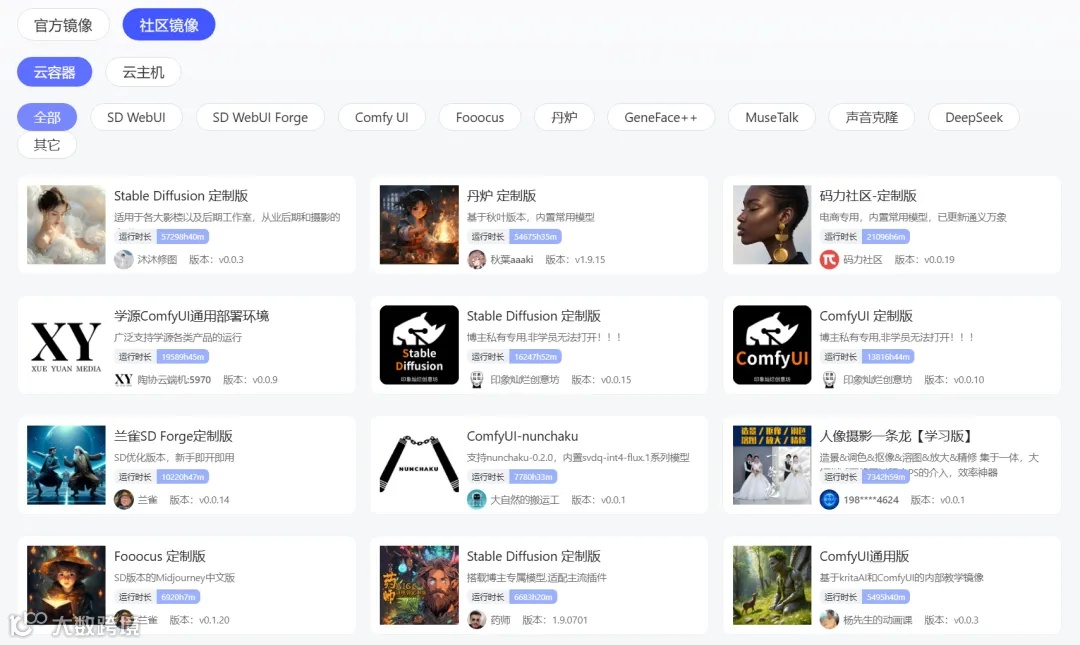Select the MuseTalk filter
1080x645 pixels.
(771, 117)
